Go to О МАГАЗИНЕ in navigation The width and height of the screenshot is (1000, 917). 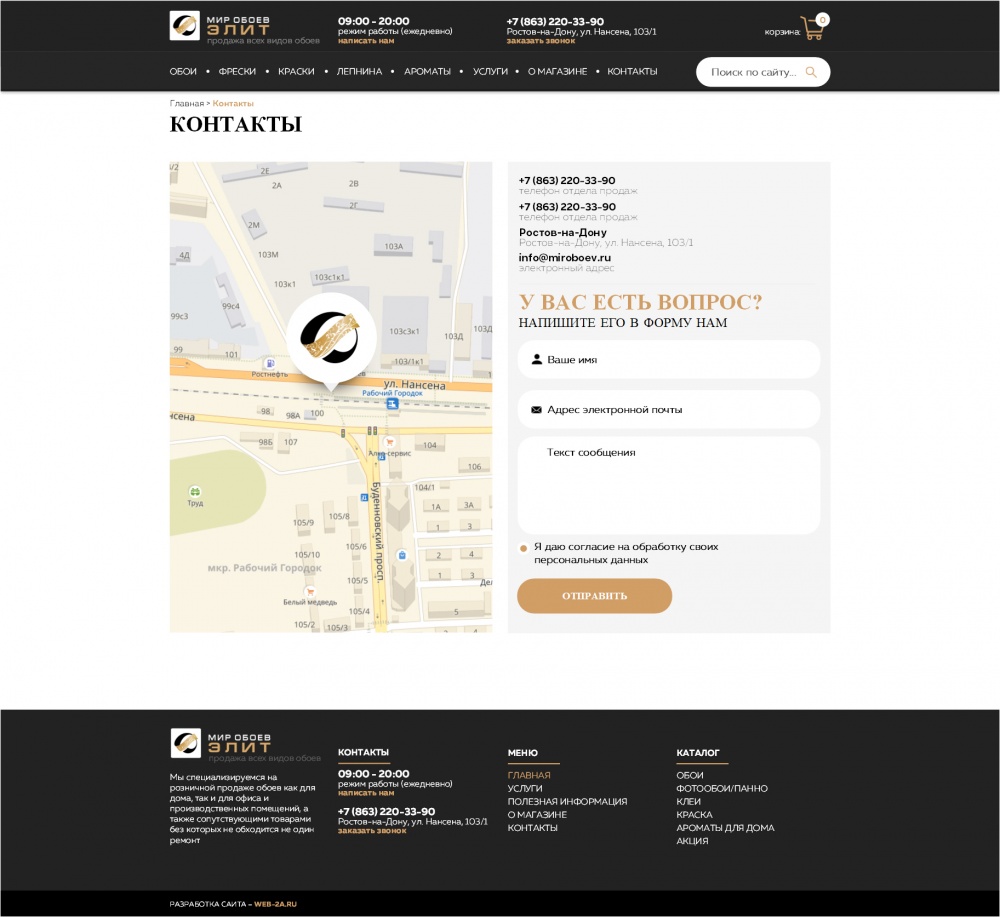(557, 72)
